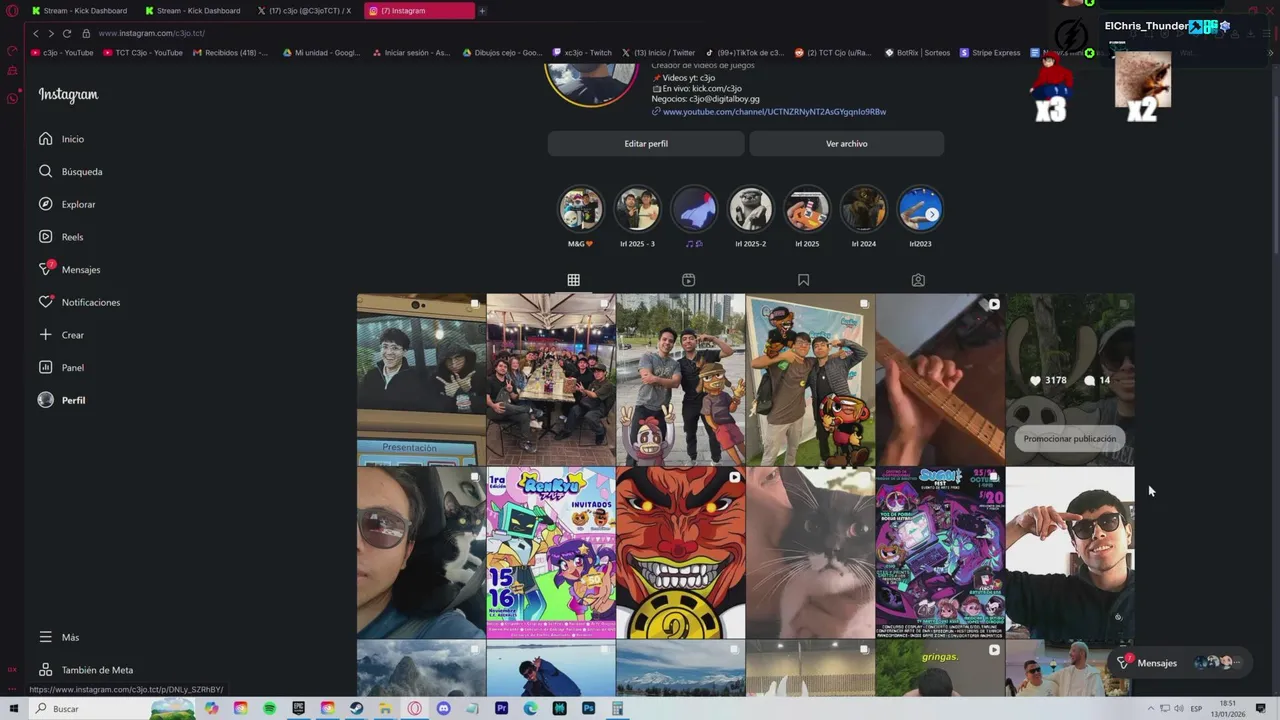Viewport: 1280px width, 720px height.
Task: Open the black and white cat post
Action: pyautogui.click(x=810, y=553)
